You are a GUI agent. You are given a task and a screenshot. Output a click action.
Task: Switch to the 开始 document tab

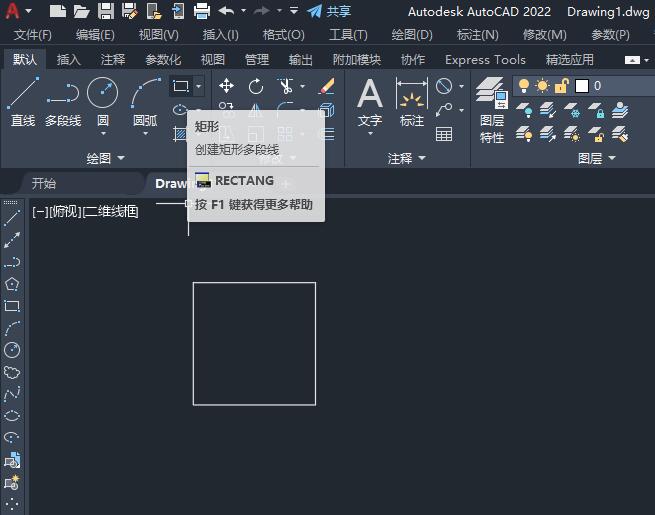tap(43, 183)
